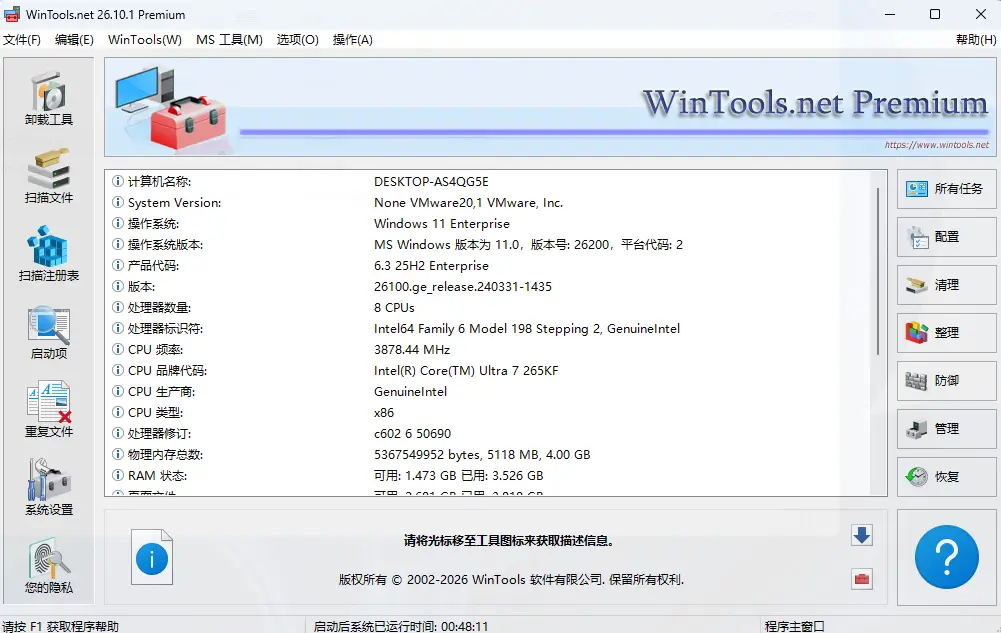Open the 扫描注册表 registry scanner
Screen dimensions: 1001x633
(x=49, y=254)
